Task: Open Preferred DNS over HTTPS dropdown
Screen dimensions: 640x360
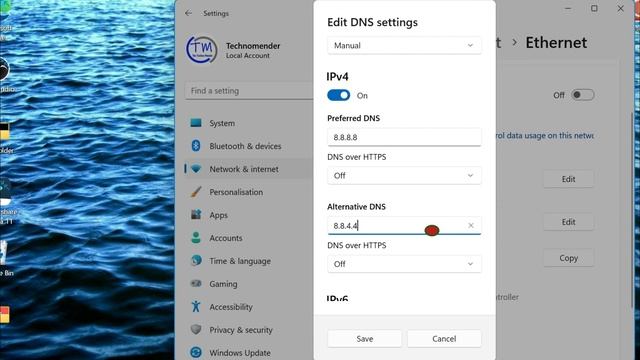Action: click(404, 176)
